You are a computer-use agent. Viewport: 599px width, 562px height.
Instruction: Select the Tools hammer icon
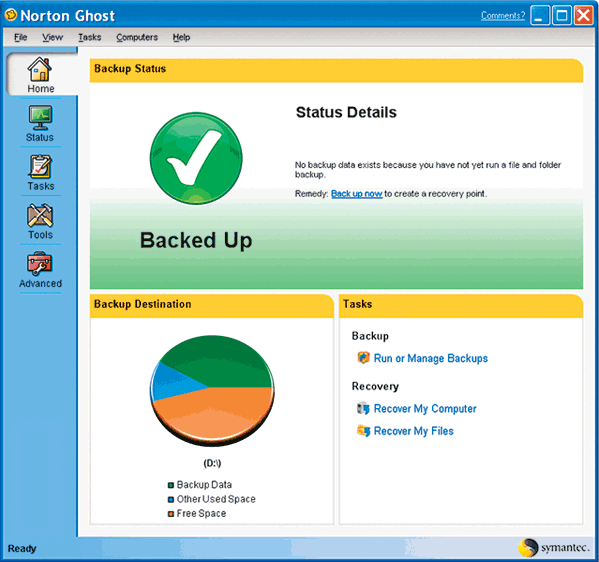[40, 215]
